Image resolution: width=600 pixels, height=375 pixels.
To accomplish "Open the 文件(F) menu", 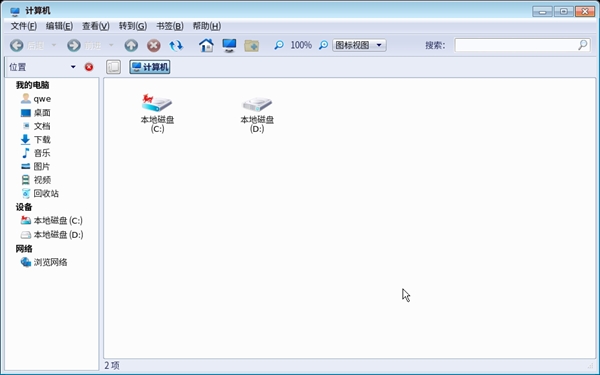I will click(x=23, y=26).
